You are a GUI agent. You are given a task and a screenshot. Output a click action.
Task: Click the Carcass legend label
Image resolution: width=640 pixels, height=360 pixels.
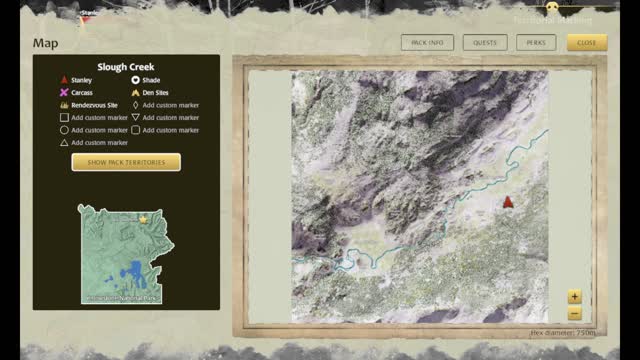click(82, 93)
